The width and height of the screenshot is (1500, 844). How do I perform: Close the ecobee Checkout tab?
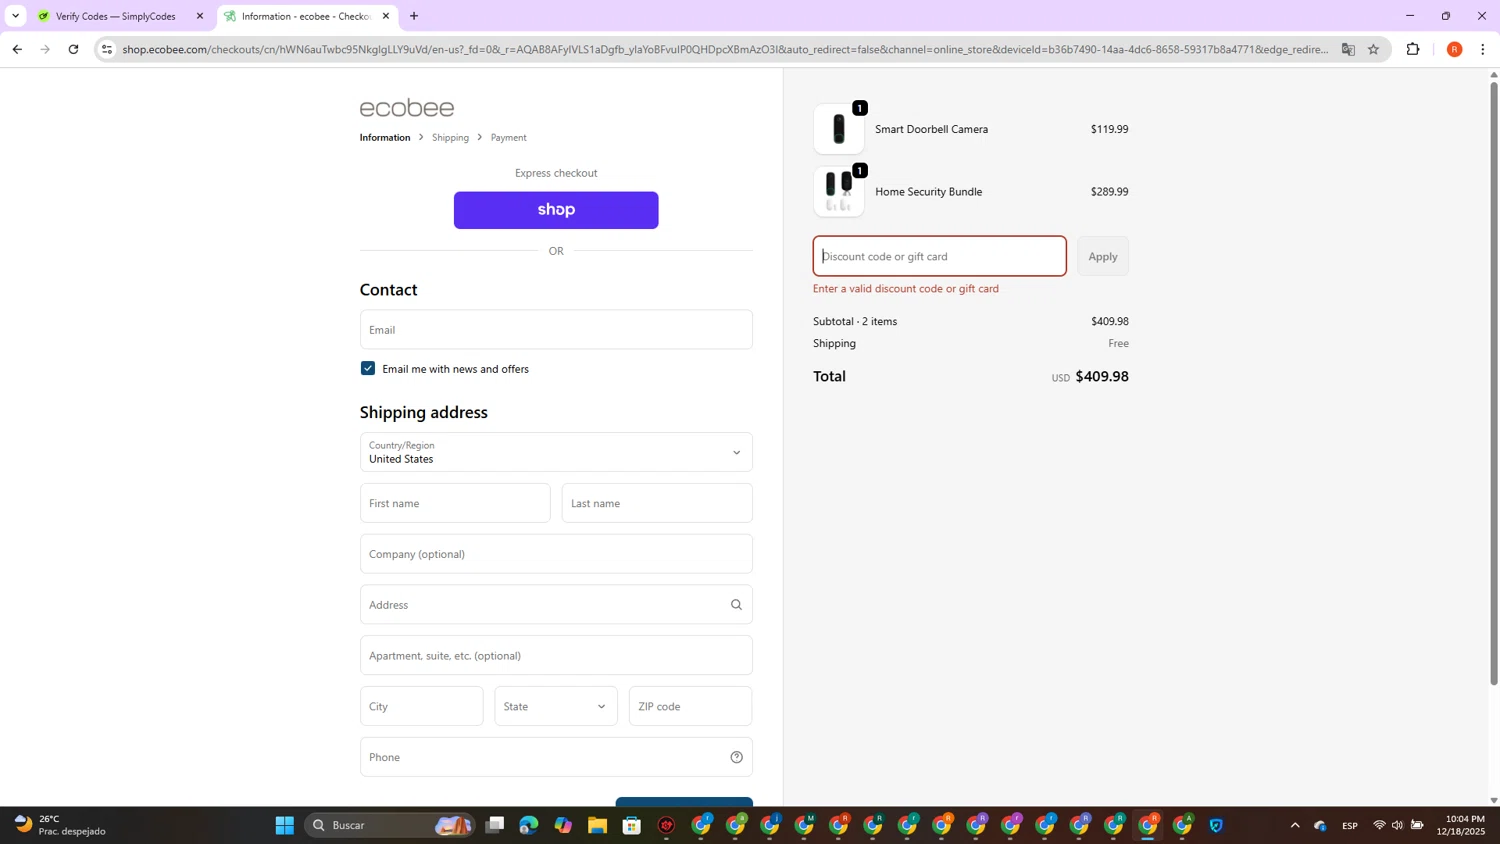pyautogui.click(x=386, y=16)
